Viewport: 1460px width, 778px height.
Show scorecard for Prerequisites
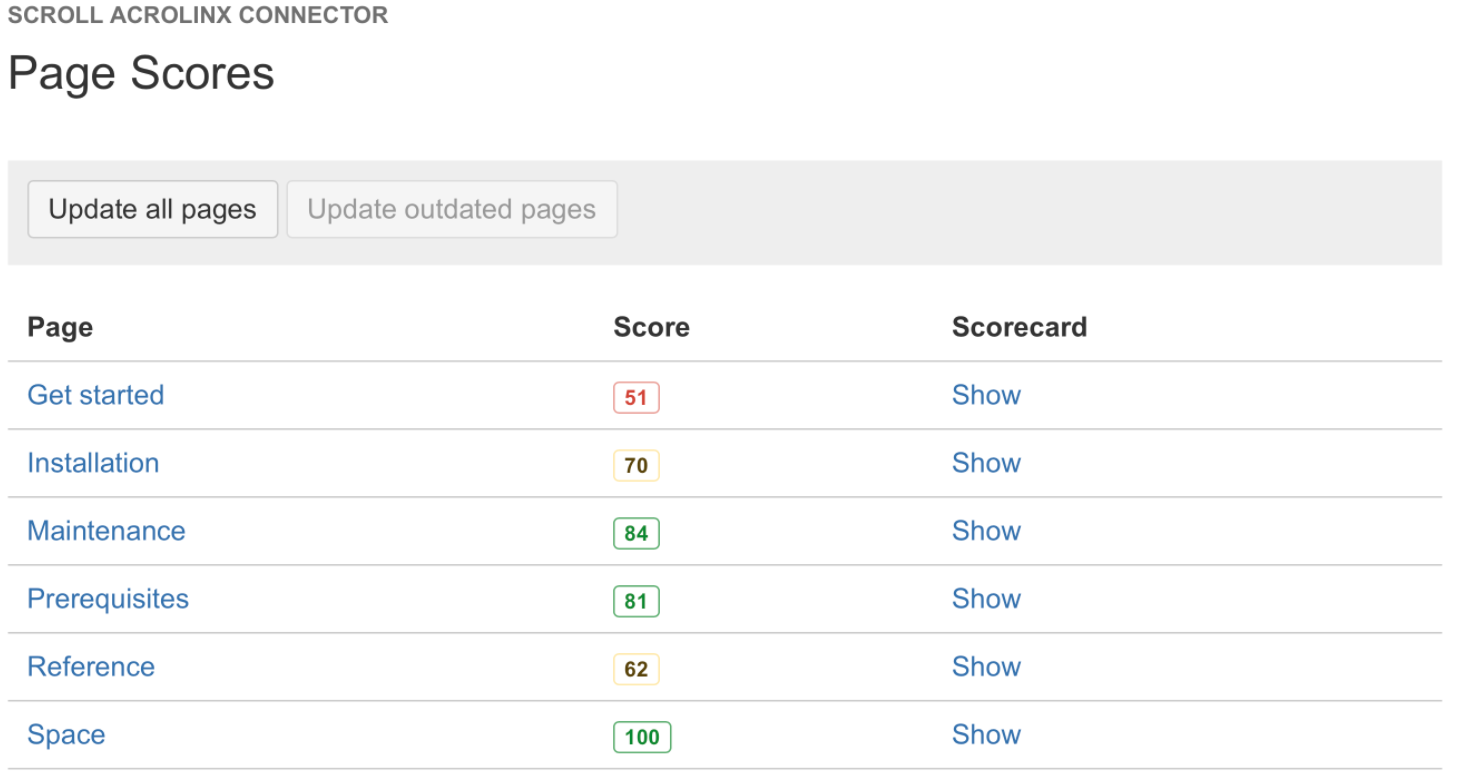(986, 599)
